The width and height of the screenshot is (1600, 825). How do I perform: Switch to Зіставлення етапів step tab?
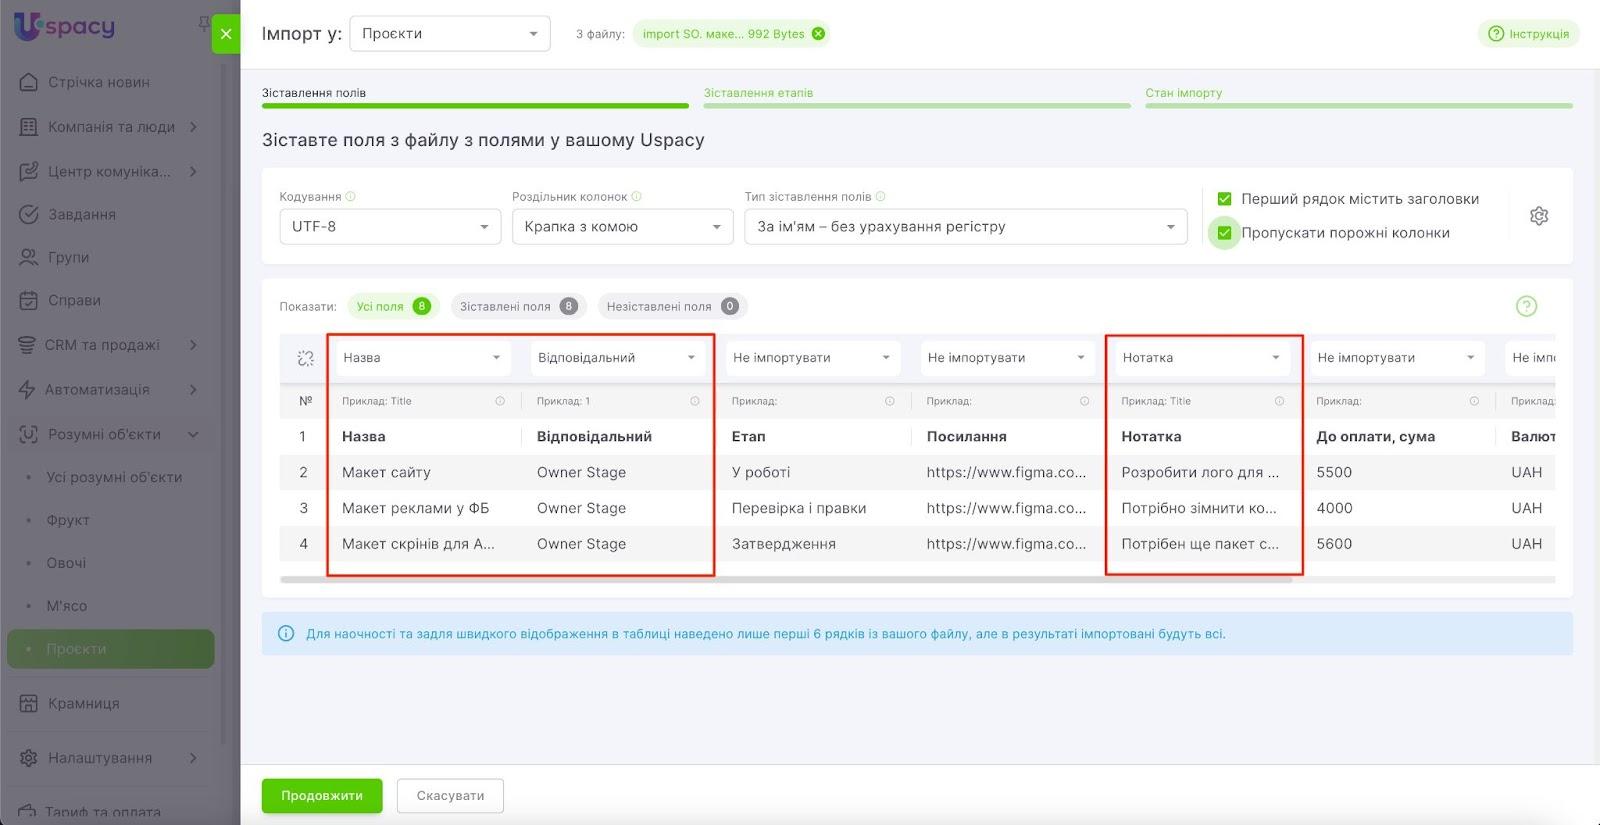point(758,93)
